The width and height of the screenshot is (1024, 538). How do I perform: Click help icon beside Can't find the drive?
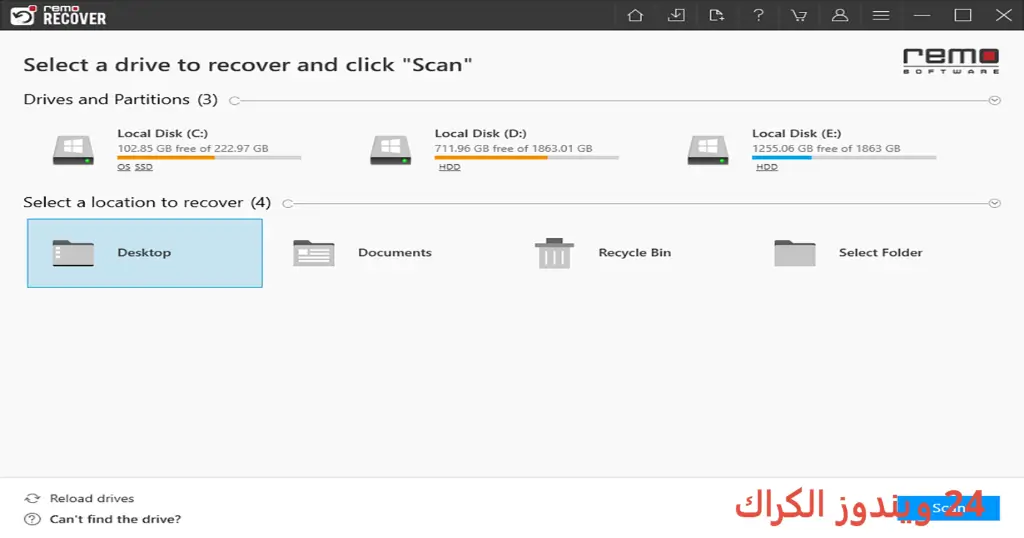pyautogui.click(x=32, y=519)
